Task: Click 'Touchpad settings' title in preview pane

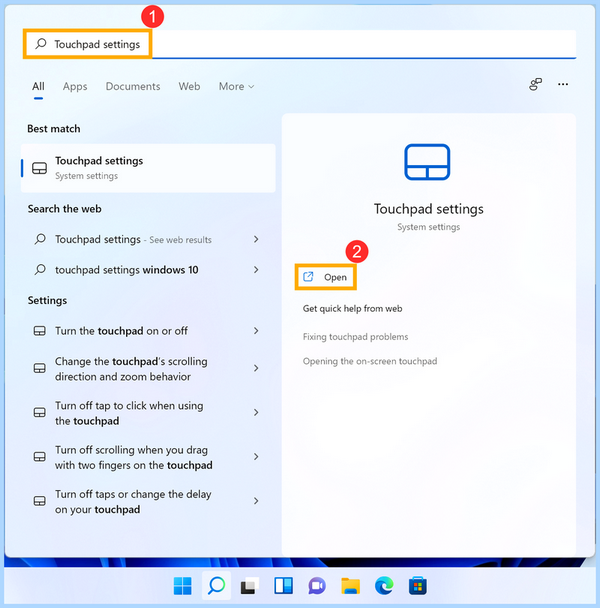Action: click(429, 209)
